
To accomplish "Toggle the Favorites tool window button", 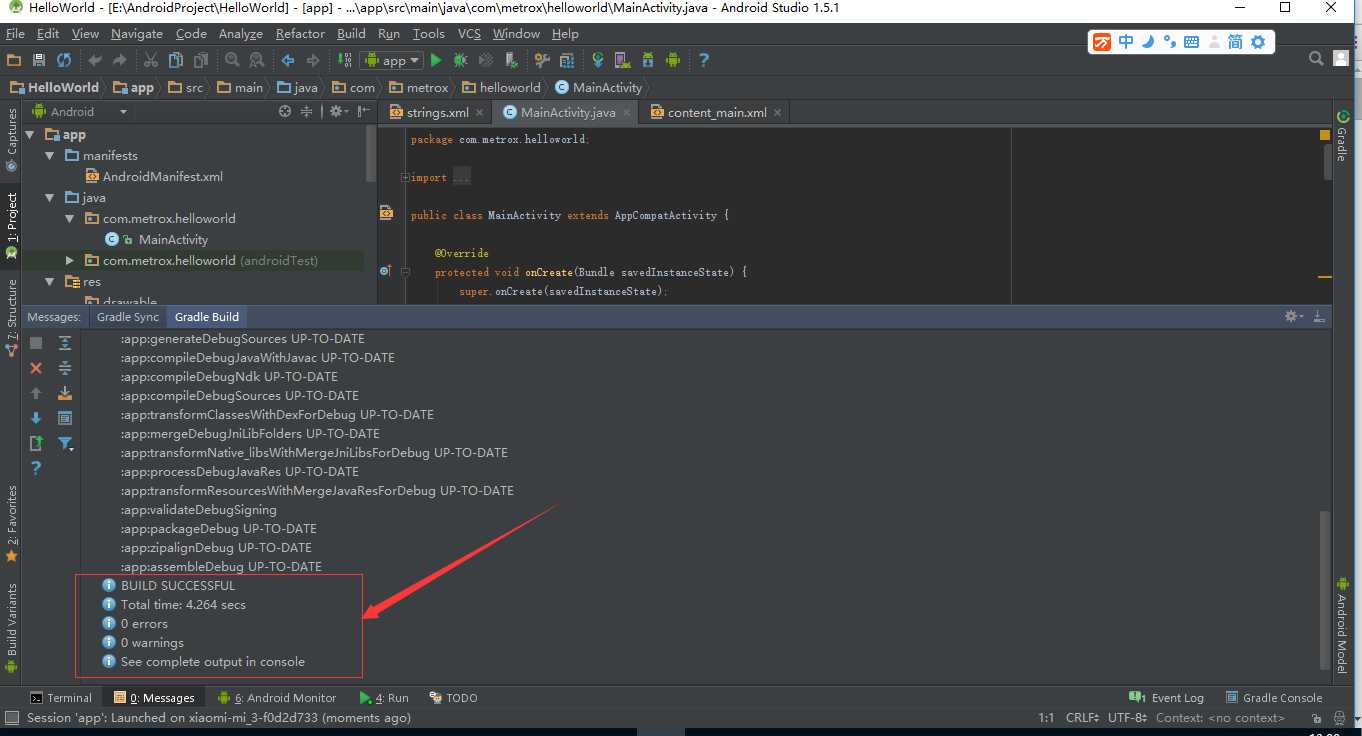I will click(x=11, y=522).
